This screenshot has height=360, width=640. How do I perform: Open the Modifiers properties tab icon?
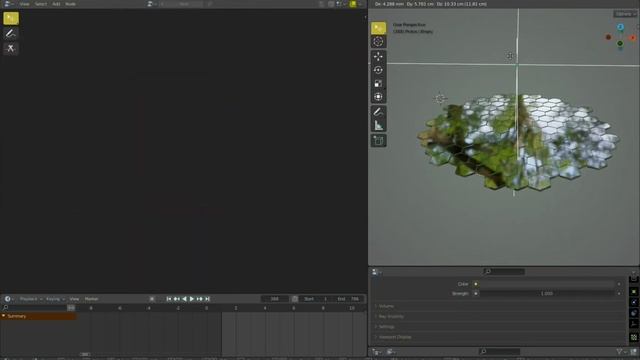pos(633,302)
